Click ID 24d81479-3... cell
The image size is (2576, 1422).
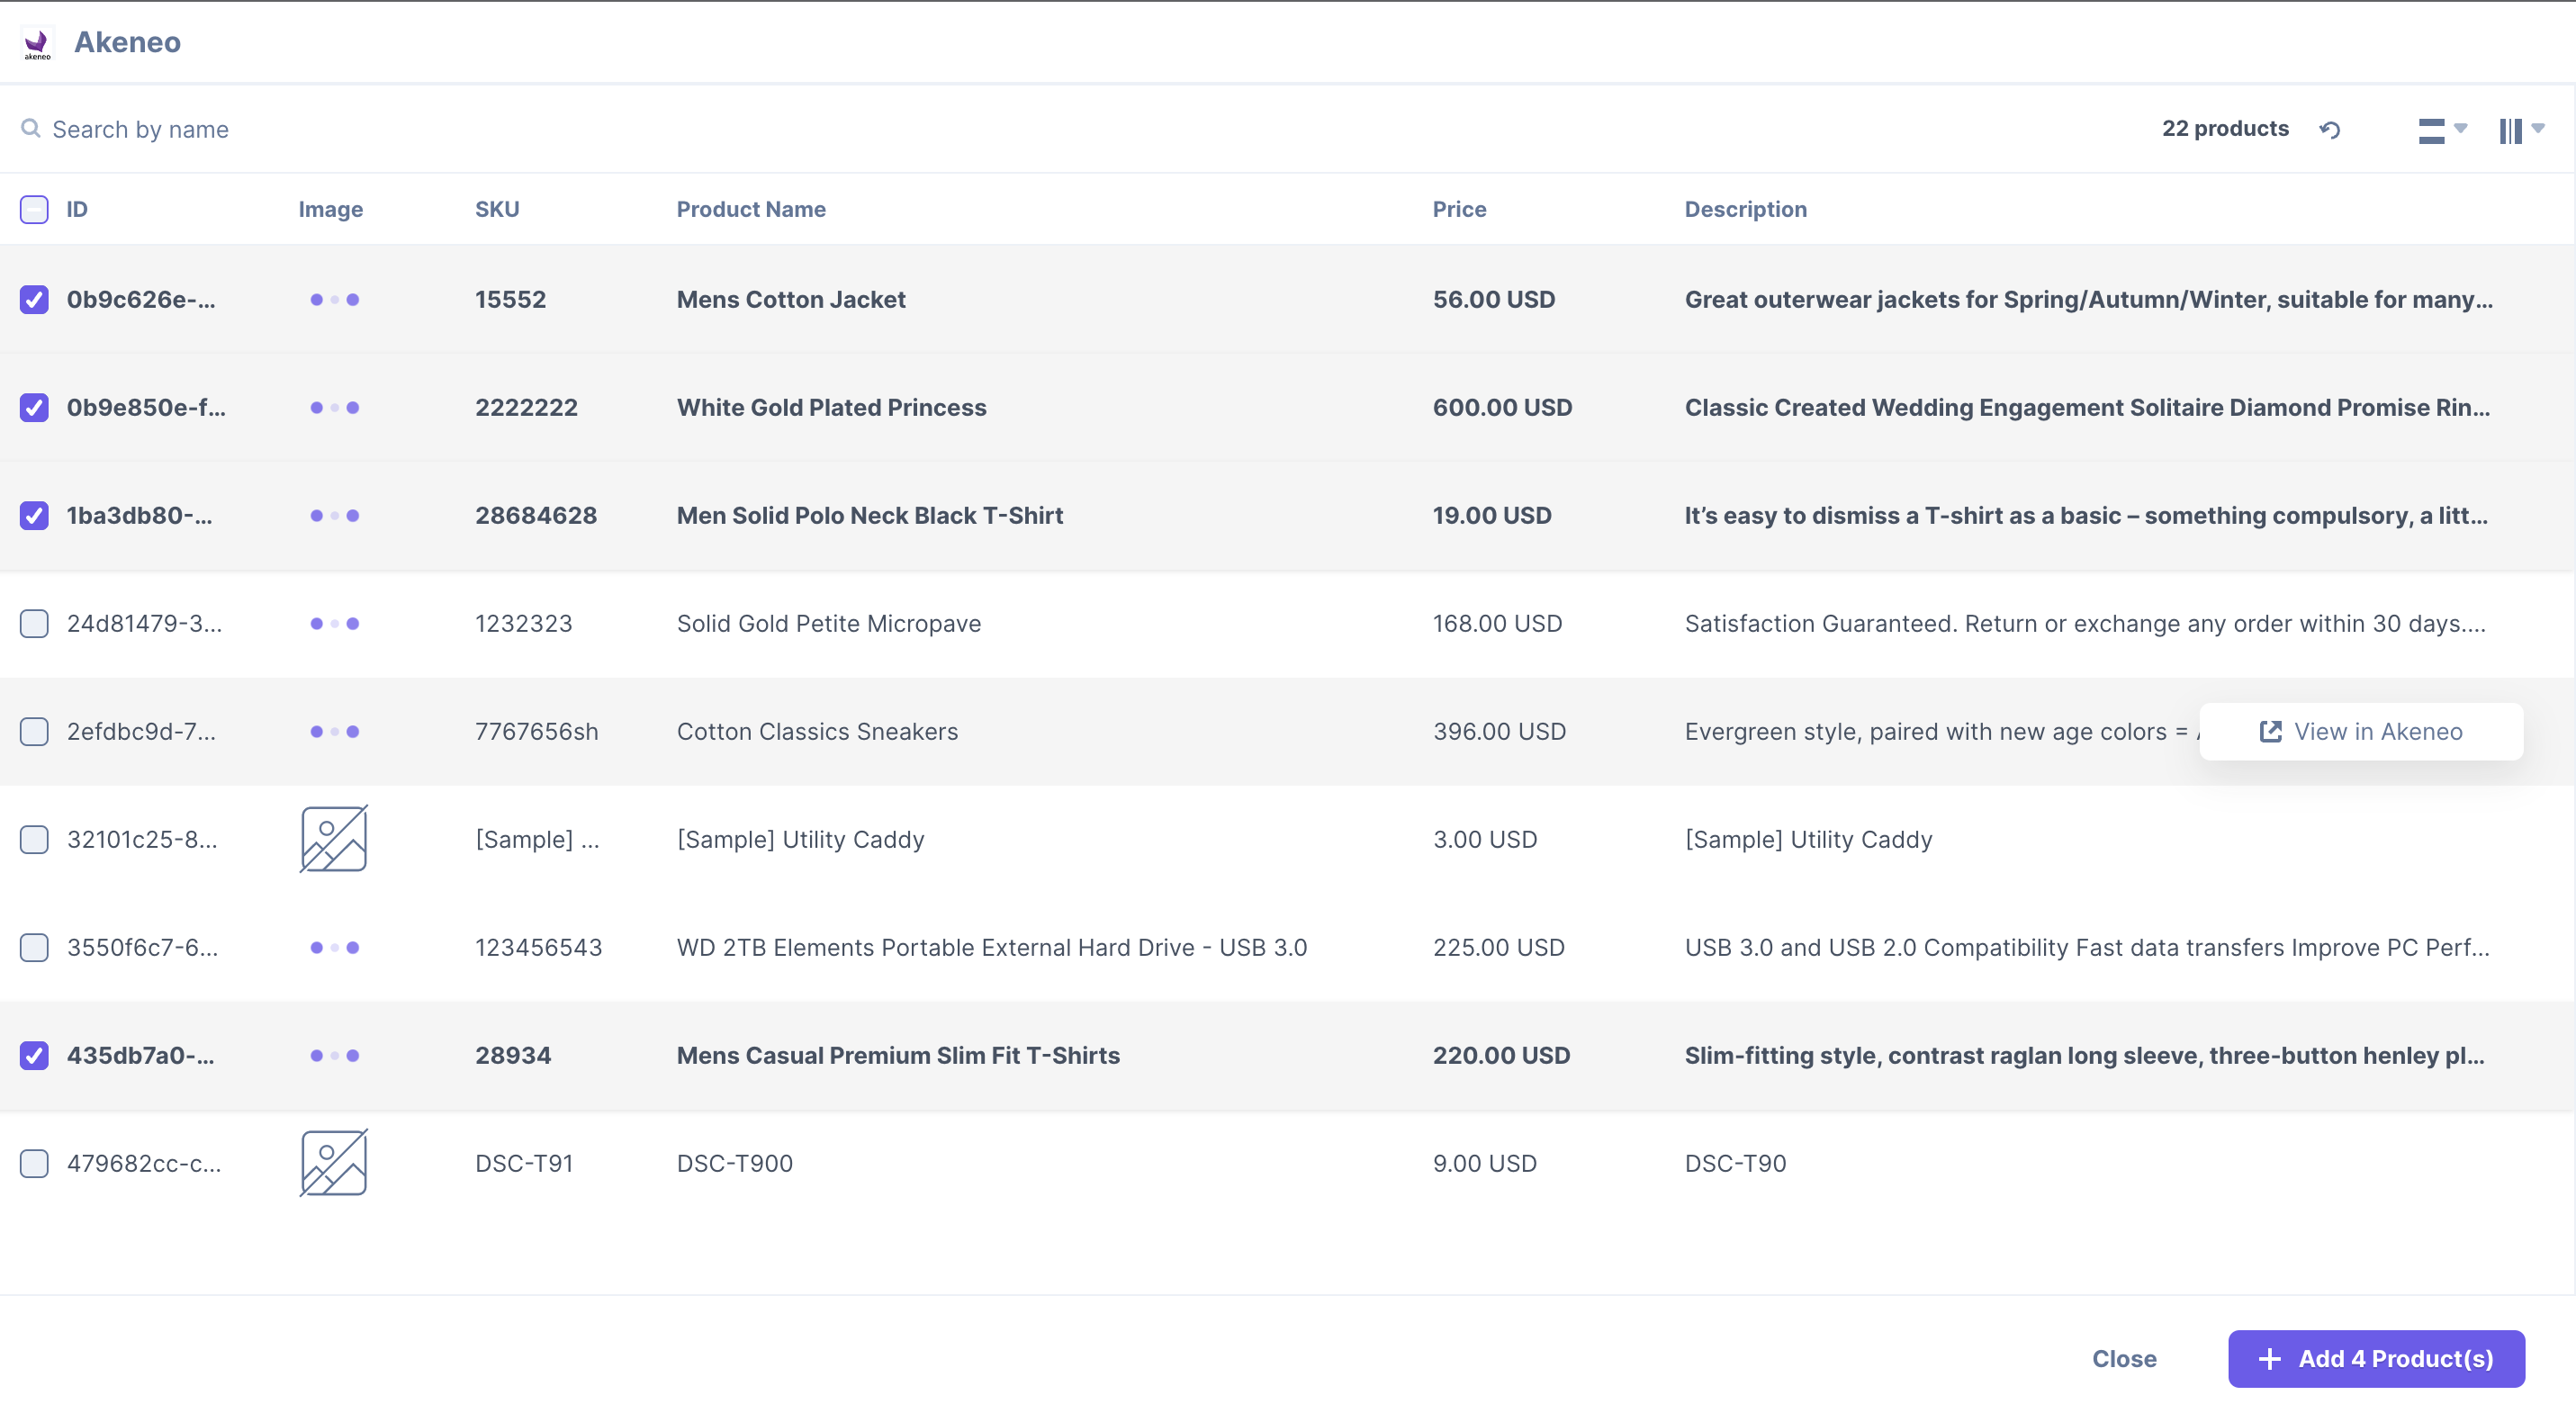[x=144, y=623]
